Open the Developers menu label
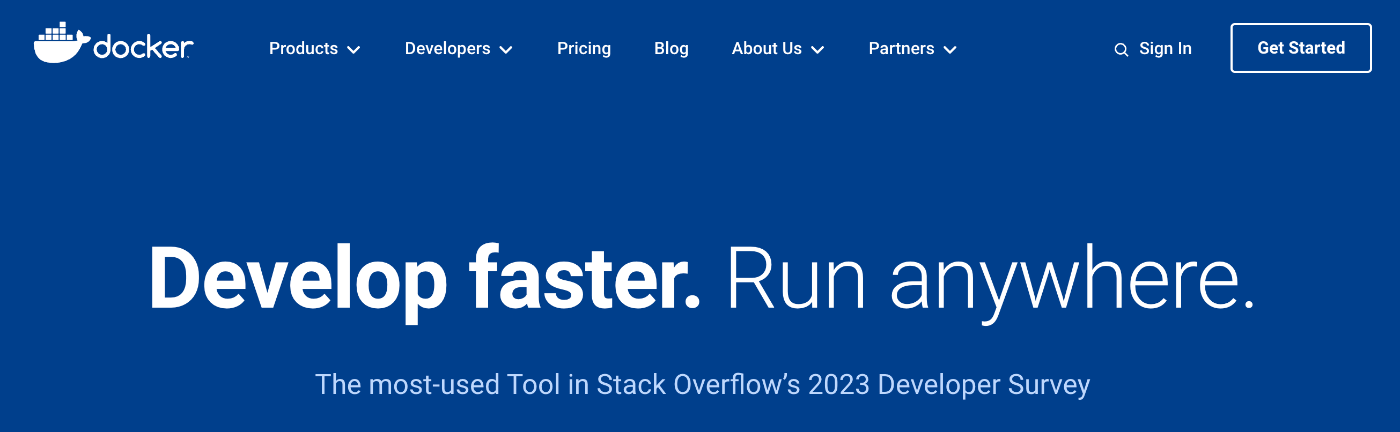Viewport: 1400px width, 432px height. click(447, 48)
